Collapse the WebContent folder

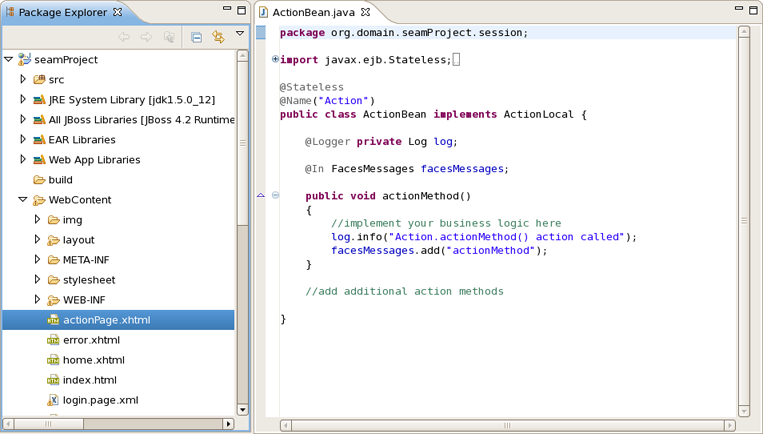[22, 199]
